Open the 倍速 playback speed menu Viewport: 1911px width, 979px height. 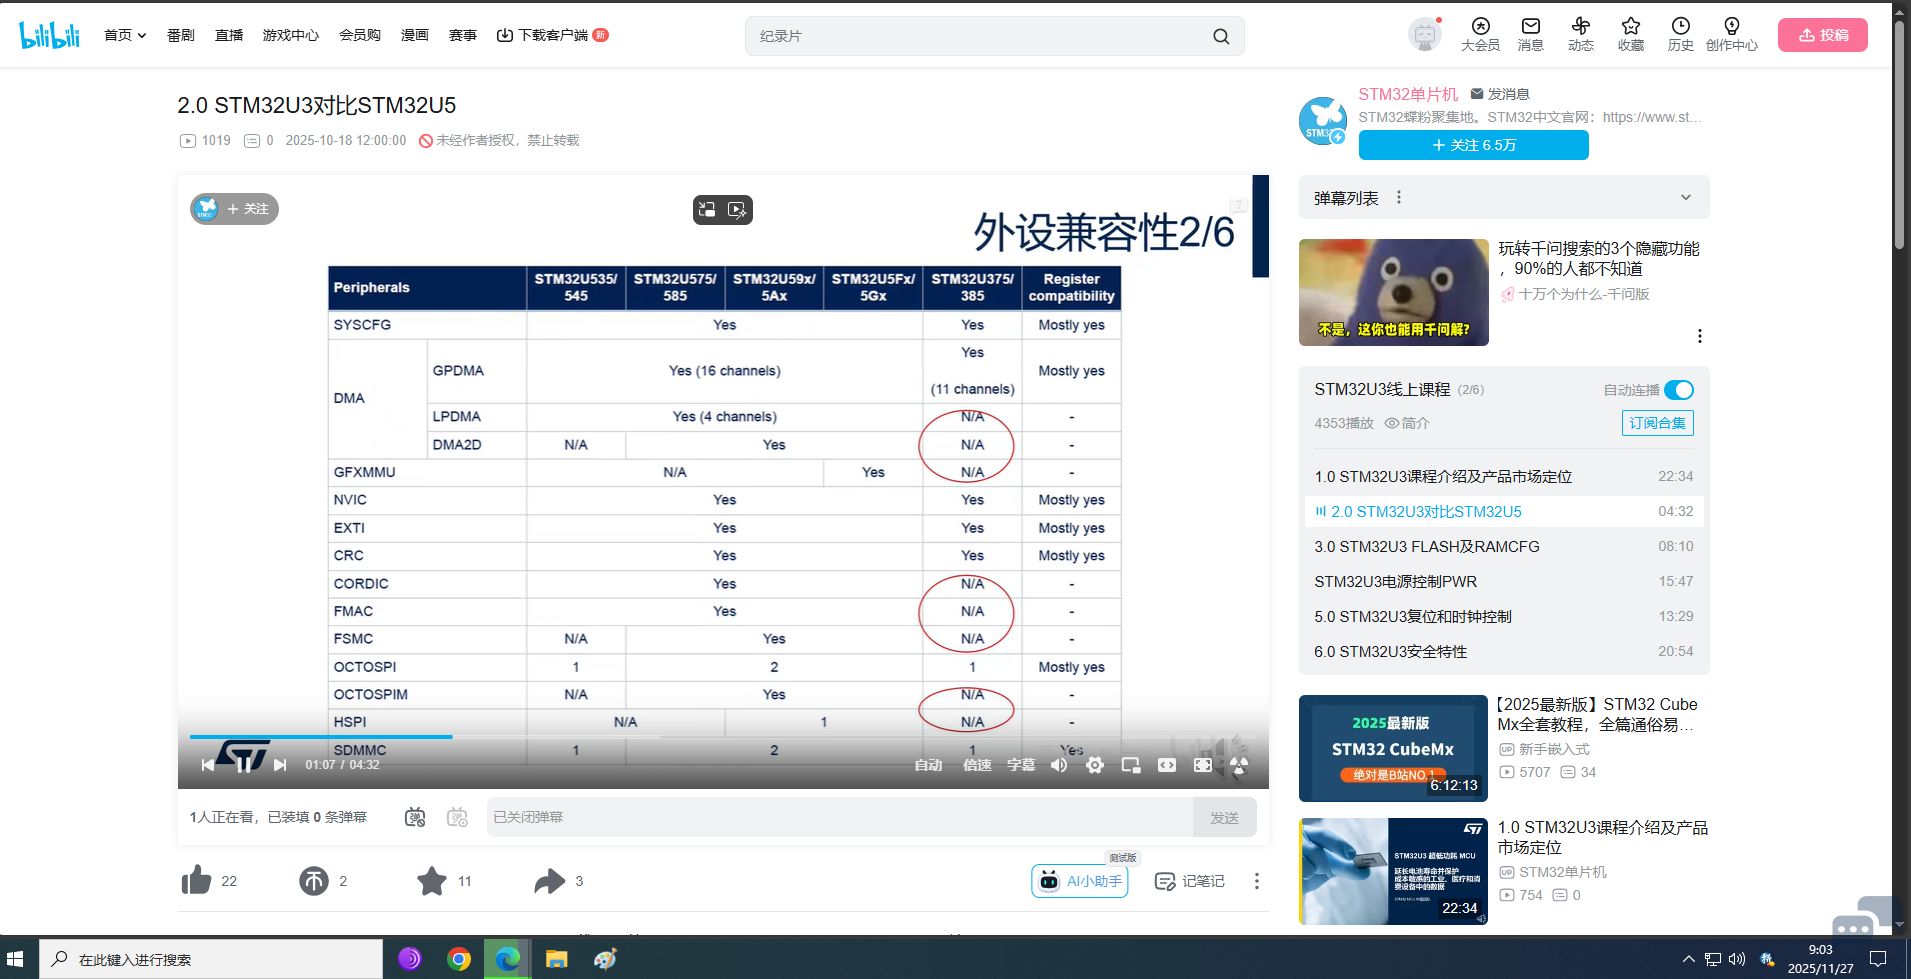point(977,765)
